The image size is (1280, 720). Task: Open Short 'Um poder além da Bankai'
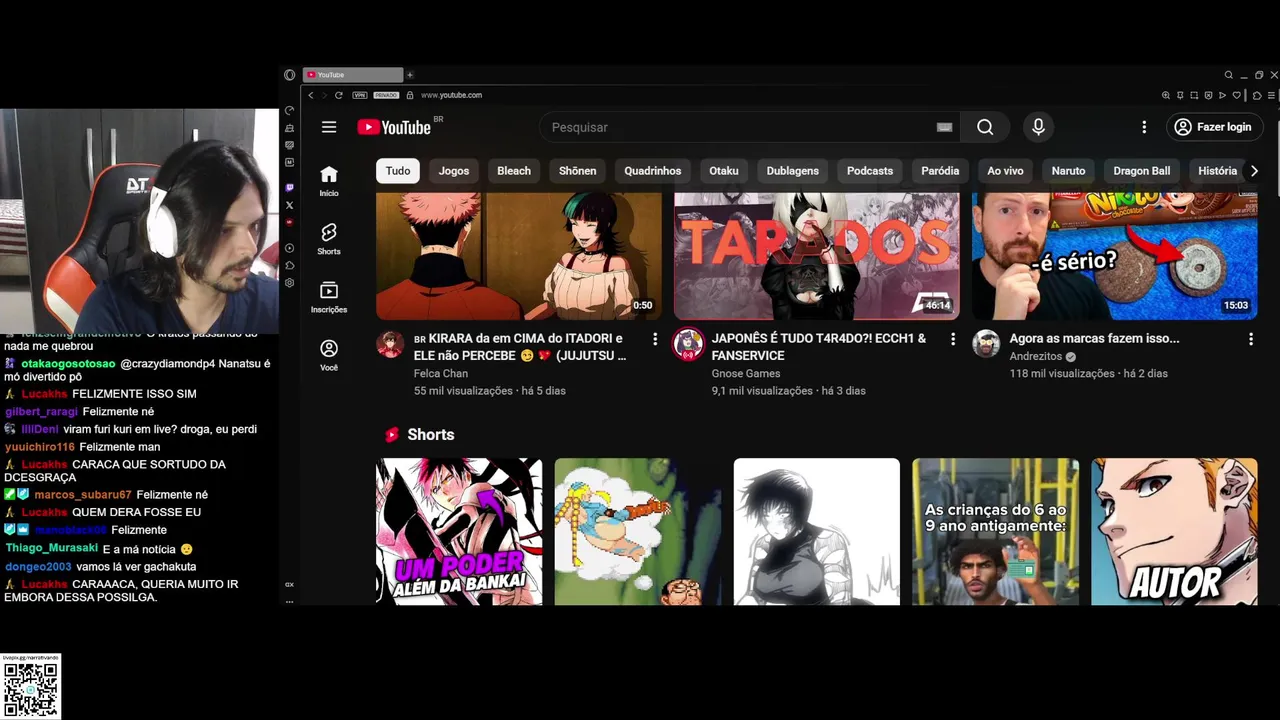pos(459,531)
